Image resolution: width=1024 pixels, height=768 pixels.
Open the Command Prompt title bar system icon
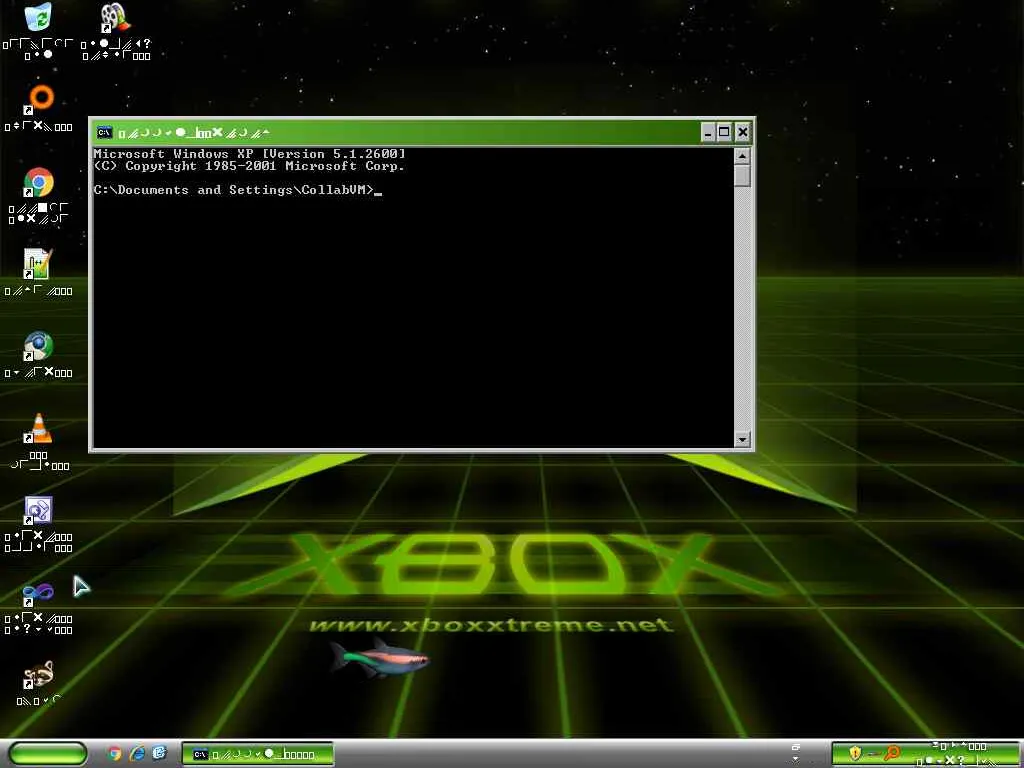(104, 133)
